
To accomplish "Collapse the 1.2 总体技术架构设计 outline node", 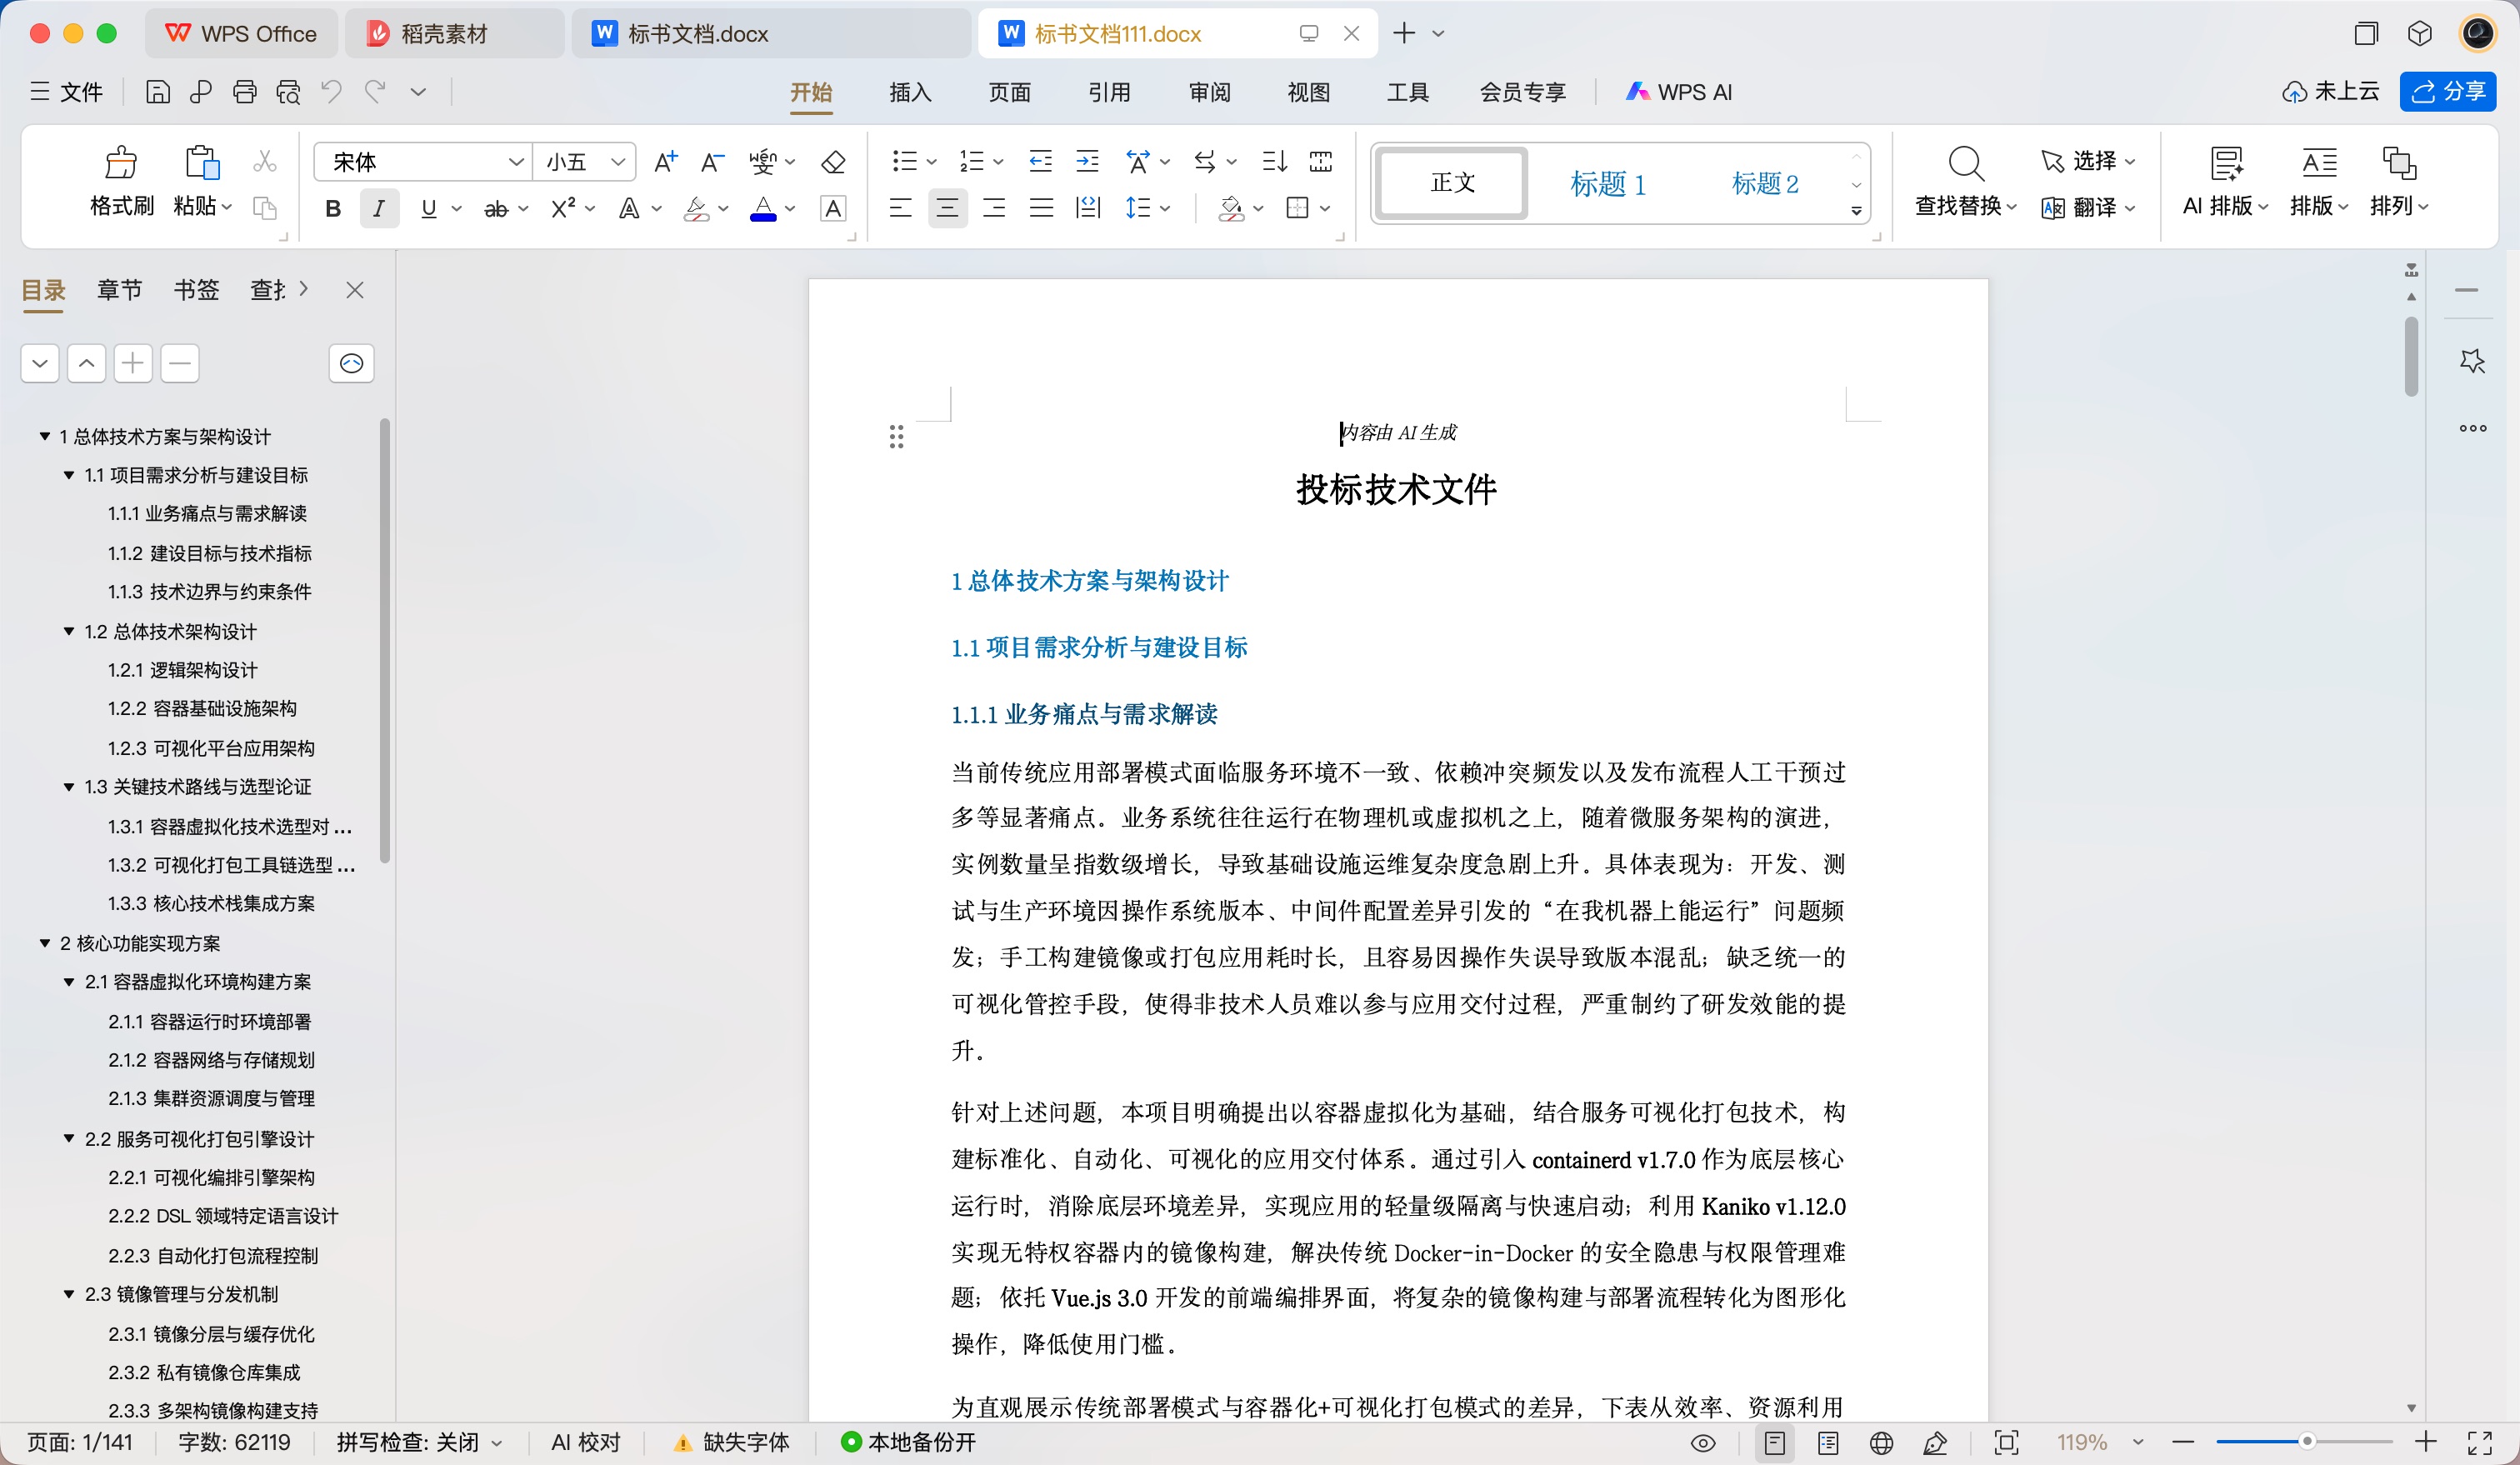I will pyautogui.click(x=69, y=631).
